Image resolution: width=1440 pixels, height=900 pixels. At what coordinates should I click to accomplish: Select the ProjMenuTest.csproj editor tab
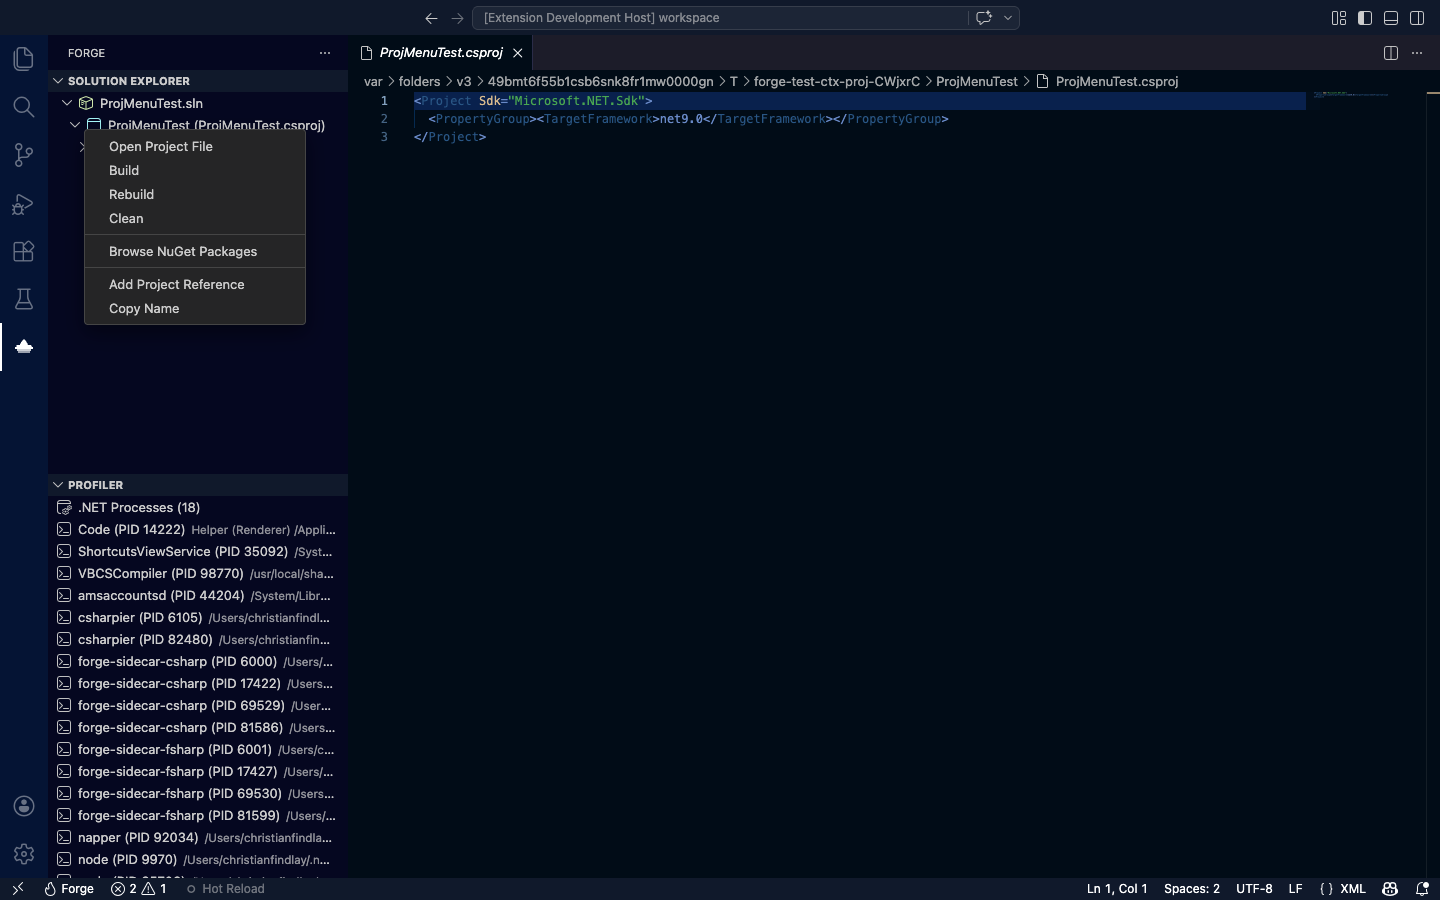pyautogui.click(x=440, y=53)
